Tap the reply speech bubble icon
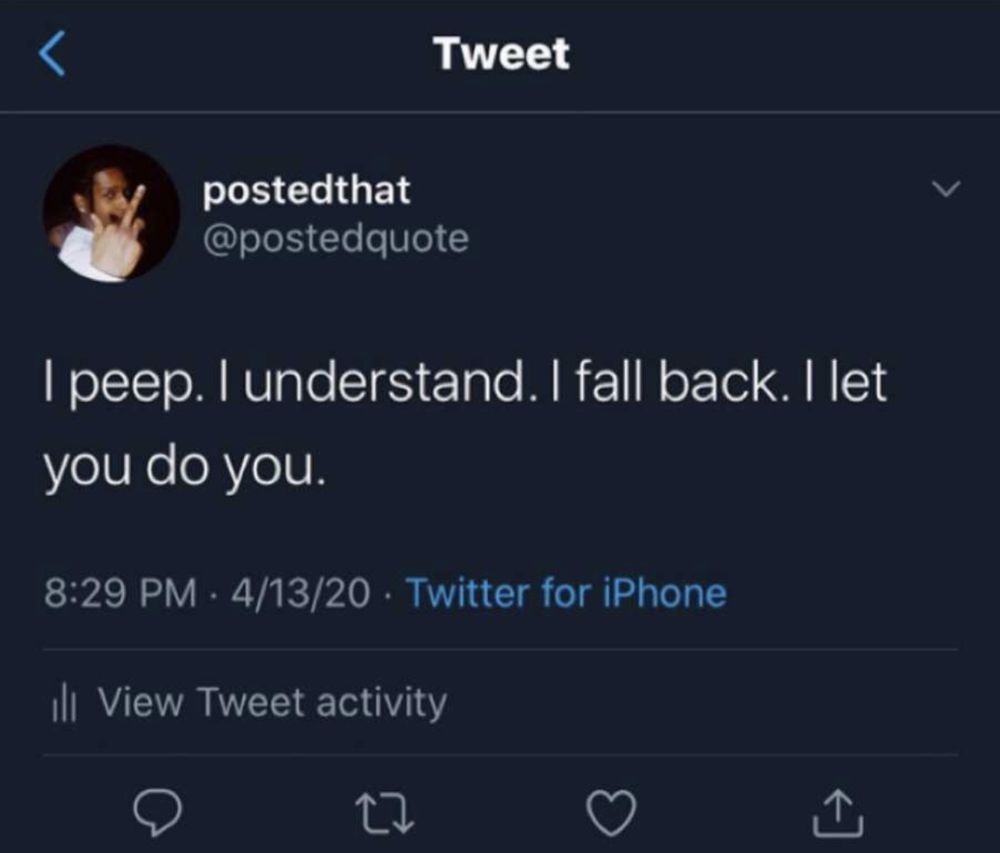 [x=158, y=812]
